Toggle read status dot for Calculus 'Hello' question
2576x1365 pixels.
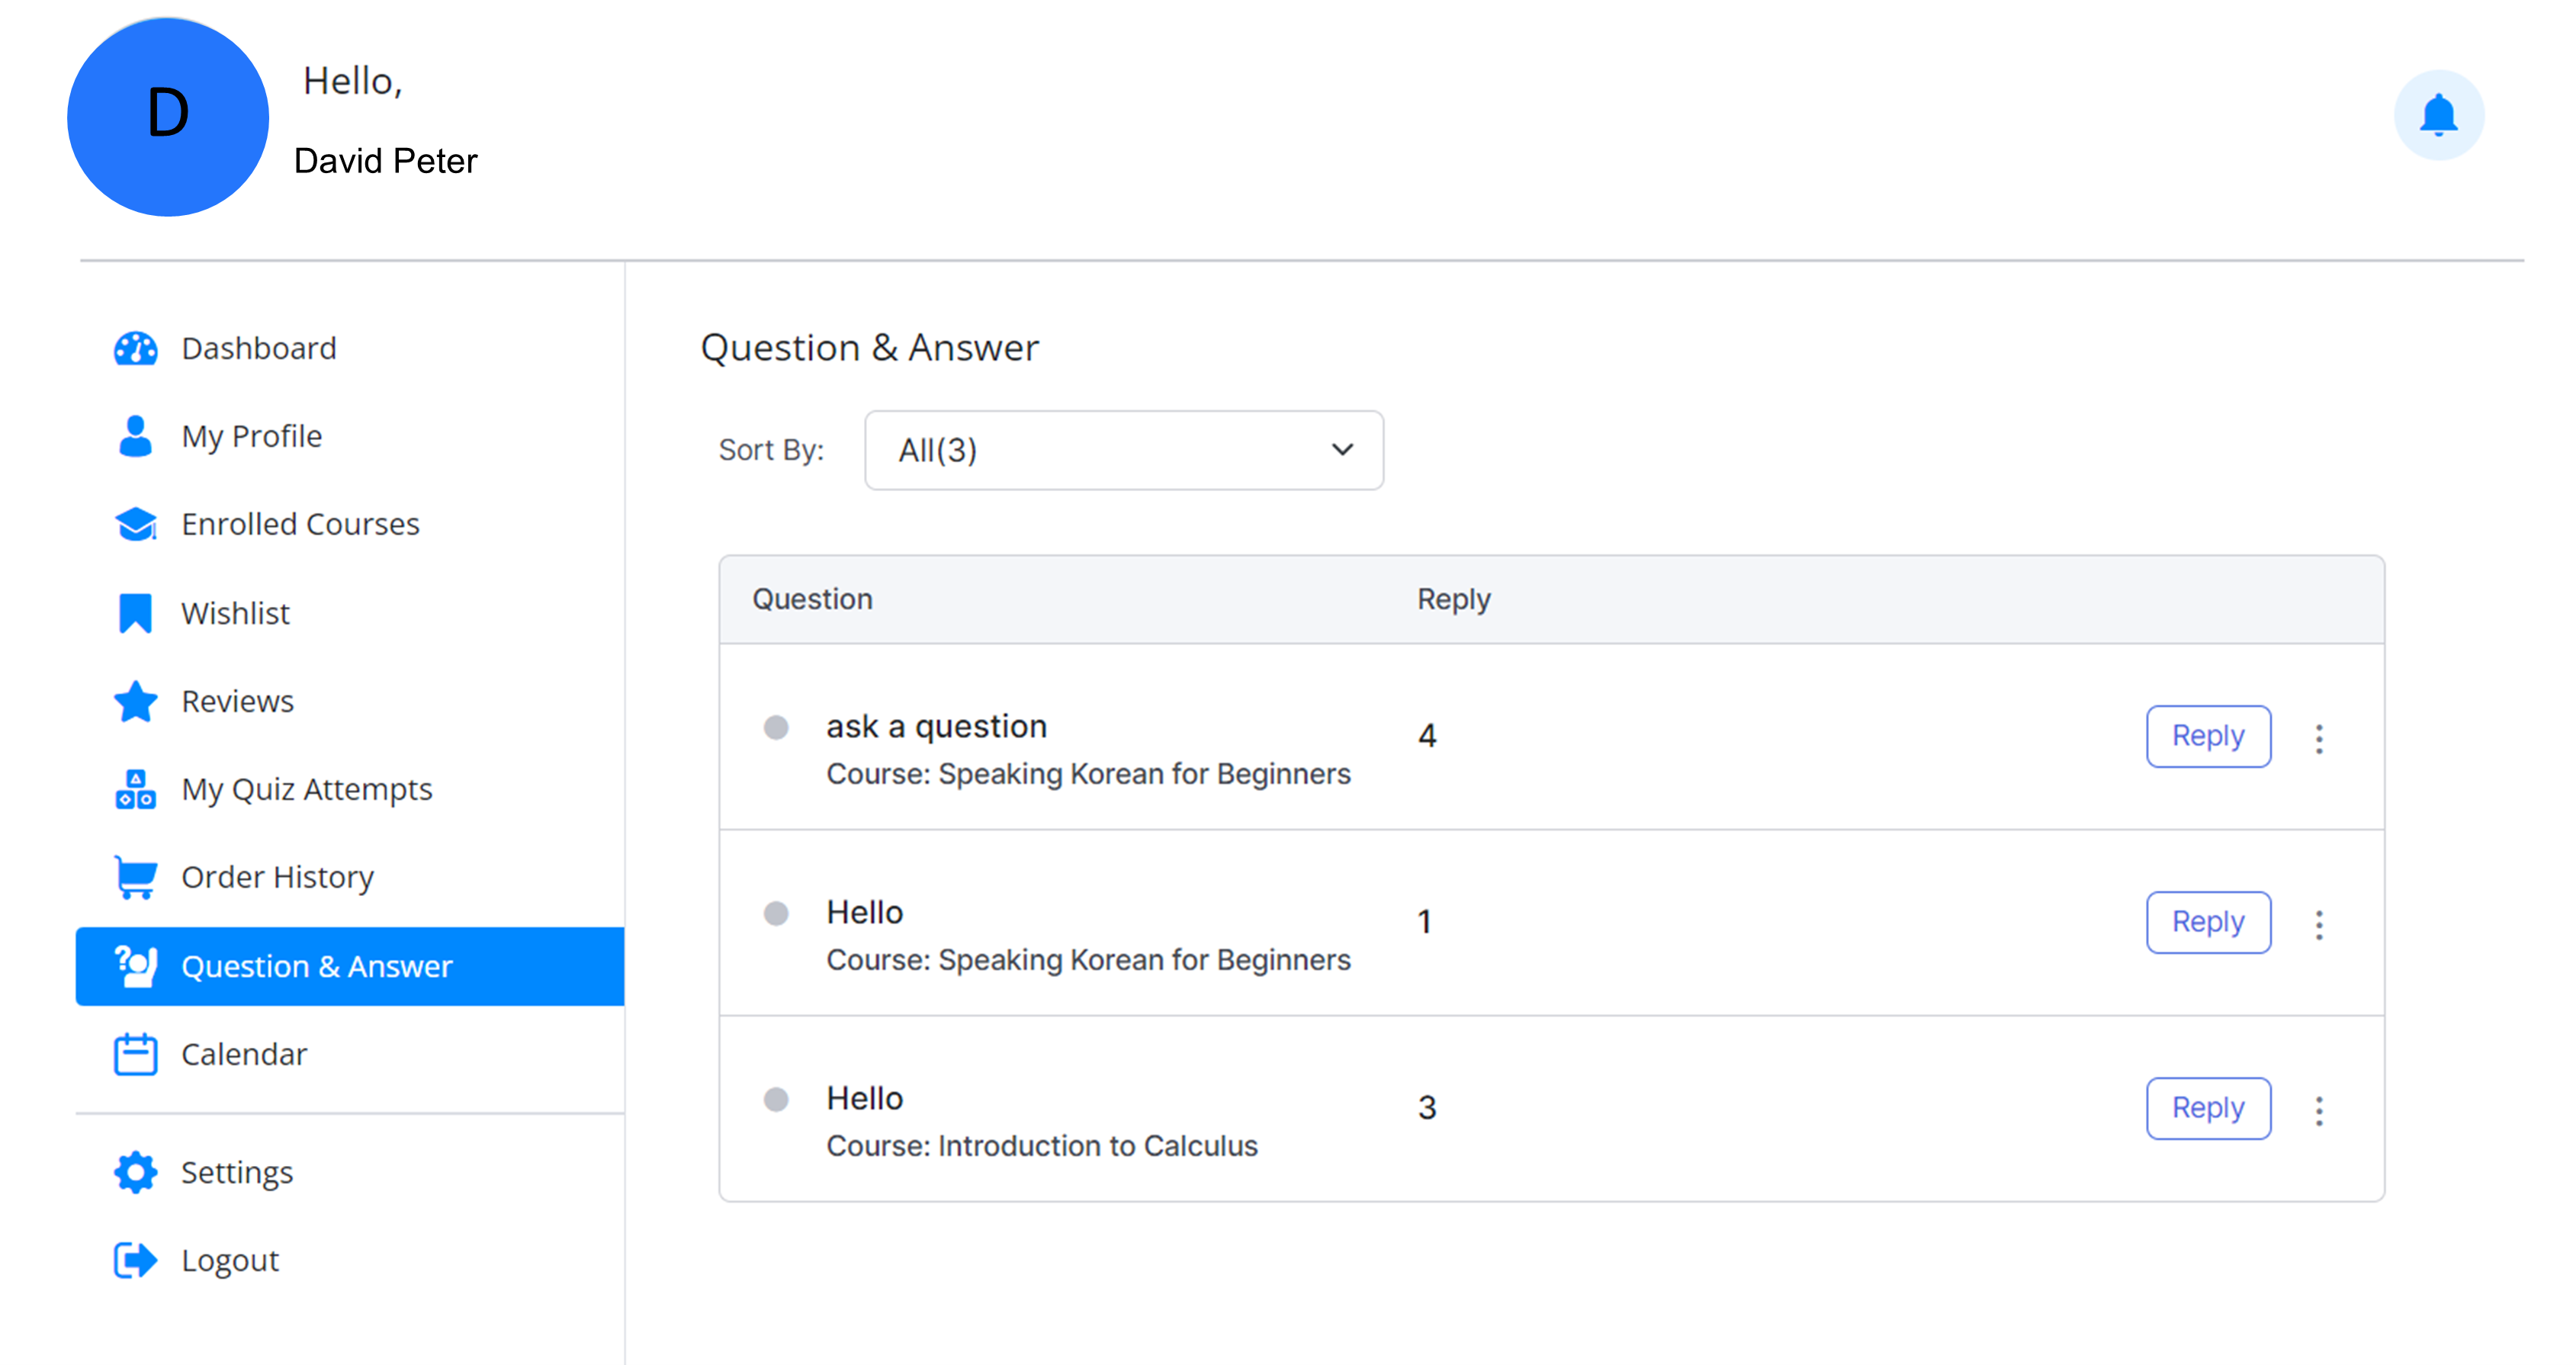pyautogui.click(x=776, y=1099)
